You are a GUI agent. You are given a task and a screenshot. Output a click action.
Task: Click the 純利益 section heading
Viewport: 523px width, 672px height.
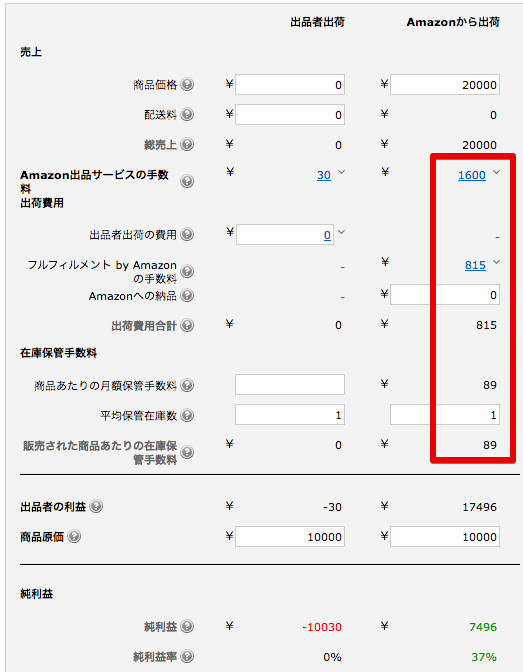click(36, 594)
